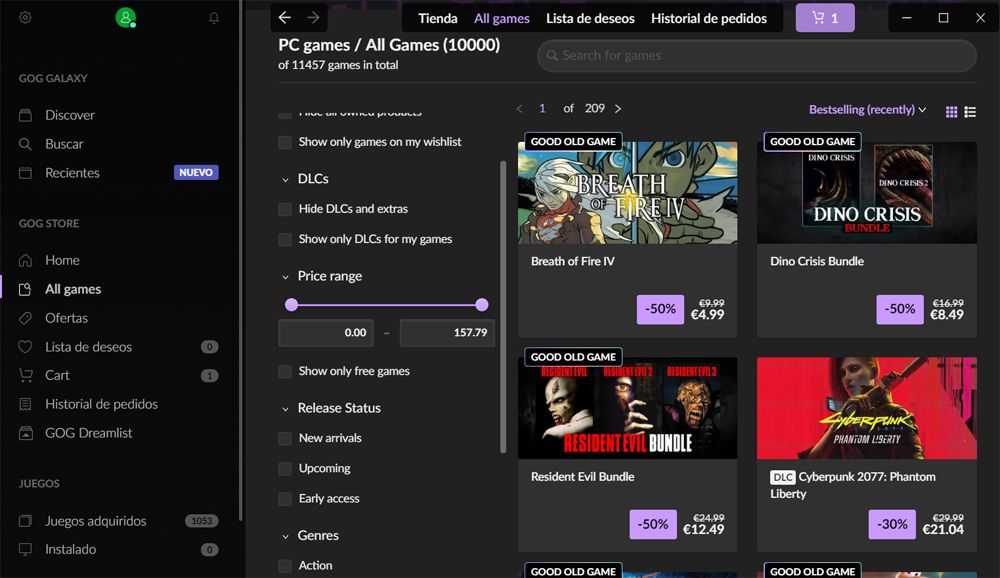Open Juegos adquiridos library
This screenshot has width=1000, height=578.
(96, 521)
